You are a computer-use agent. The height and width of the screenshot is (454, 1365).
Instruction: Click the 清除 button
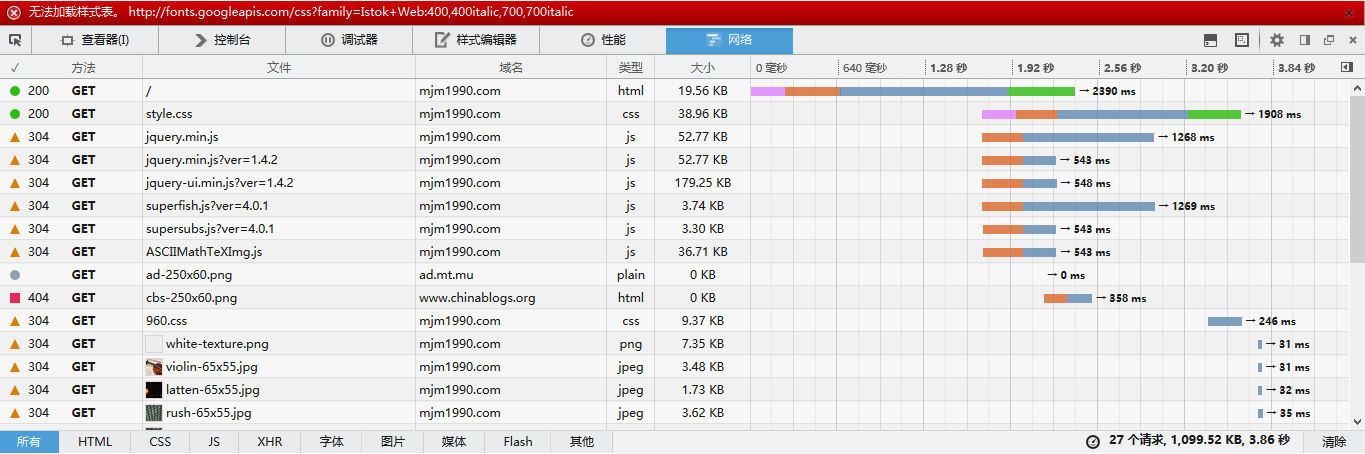pos(1334,441)
